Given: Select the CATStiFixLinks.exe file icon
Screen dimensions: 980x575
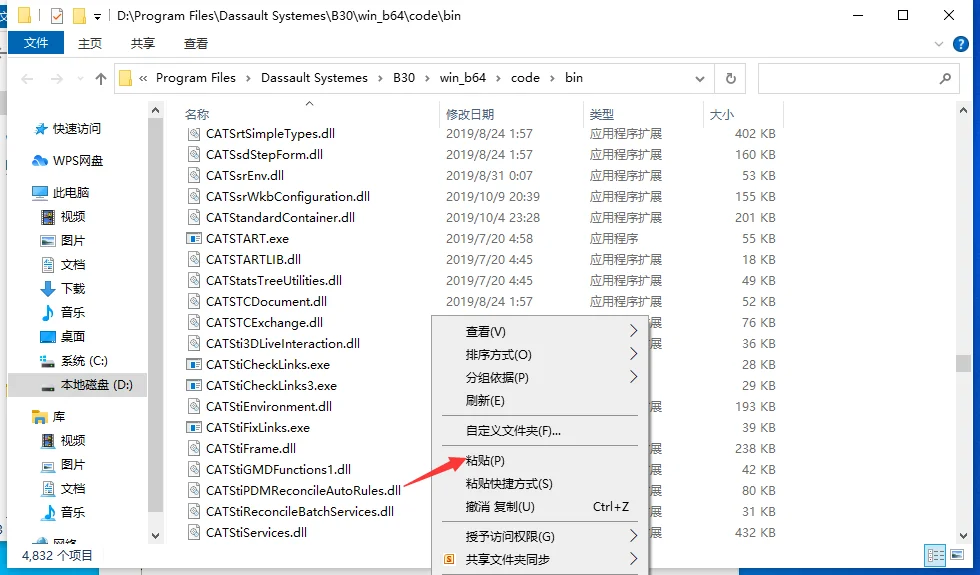Looking at the screenshot, I should [194, 428].
